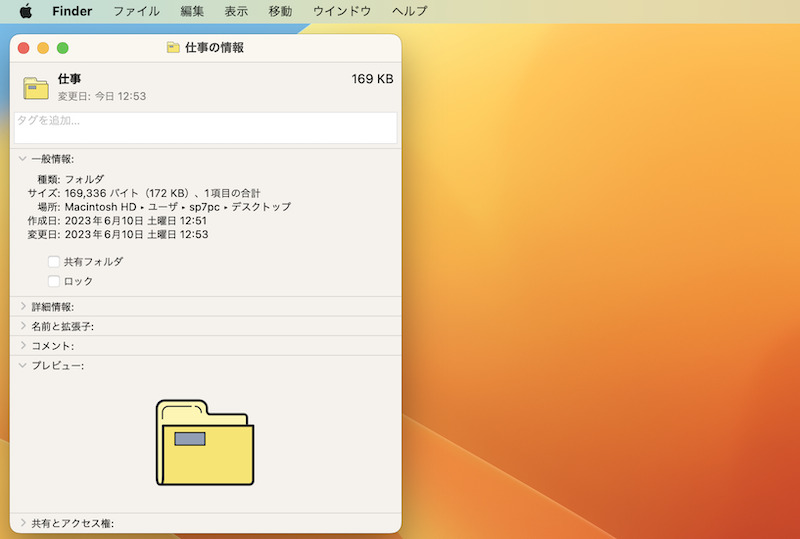Expand the 詳細情報 section
800x539 pixels.
click(23, 307)
